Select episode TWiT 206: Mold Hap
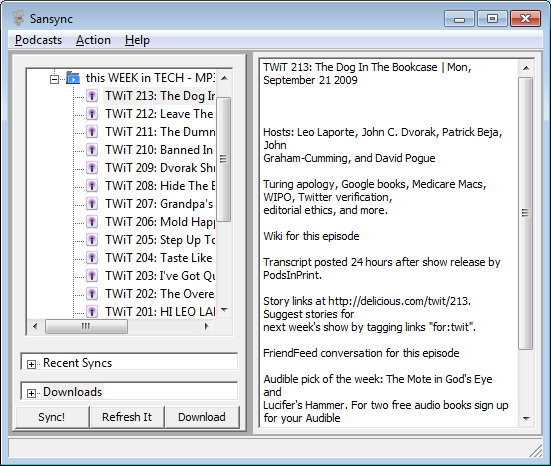 [x=160, y=222]
